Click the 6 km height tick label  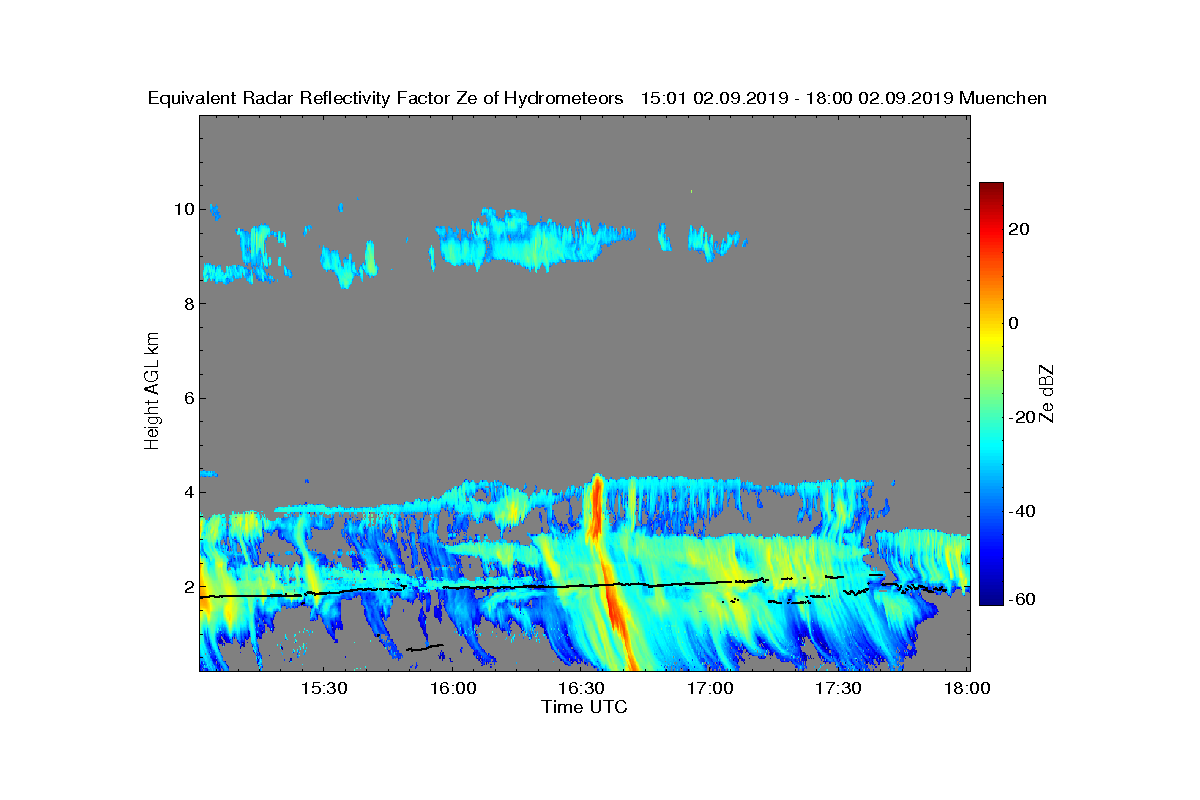click(x=187, y=398)
